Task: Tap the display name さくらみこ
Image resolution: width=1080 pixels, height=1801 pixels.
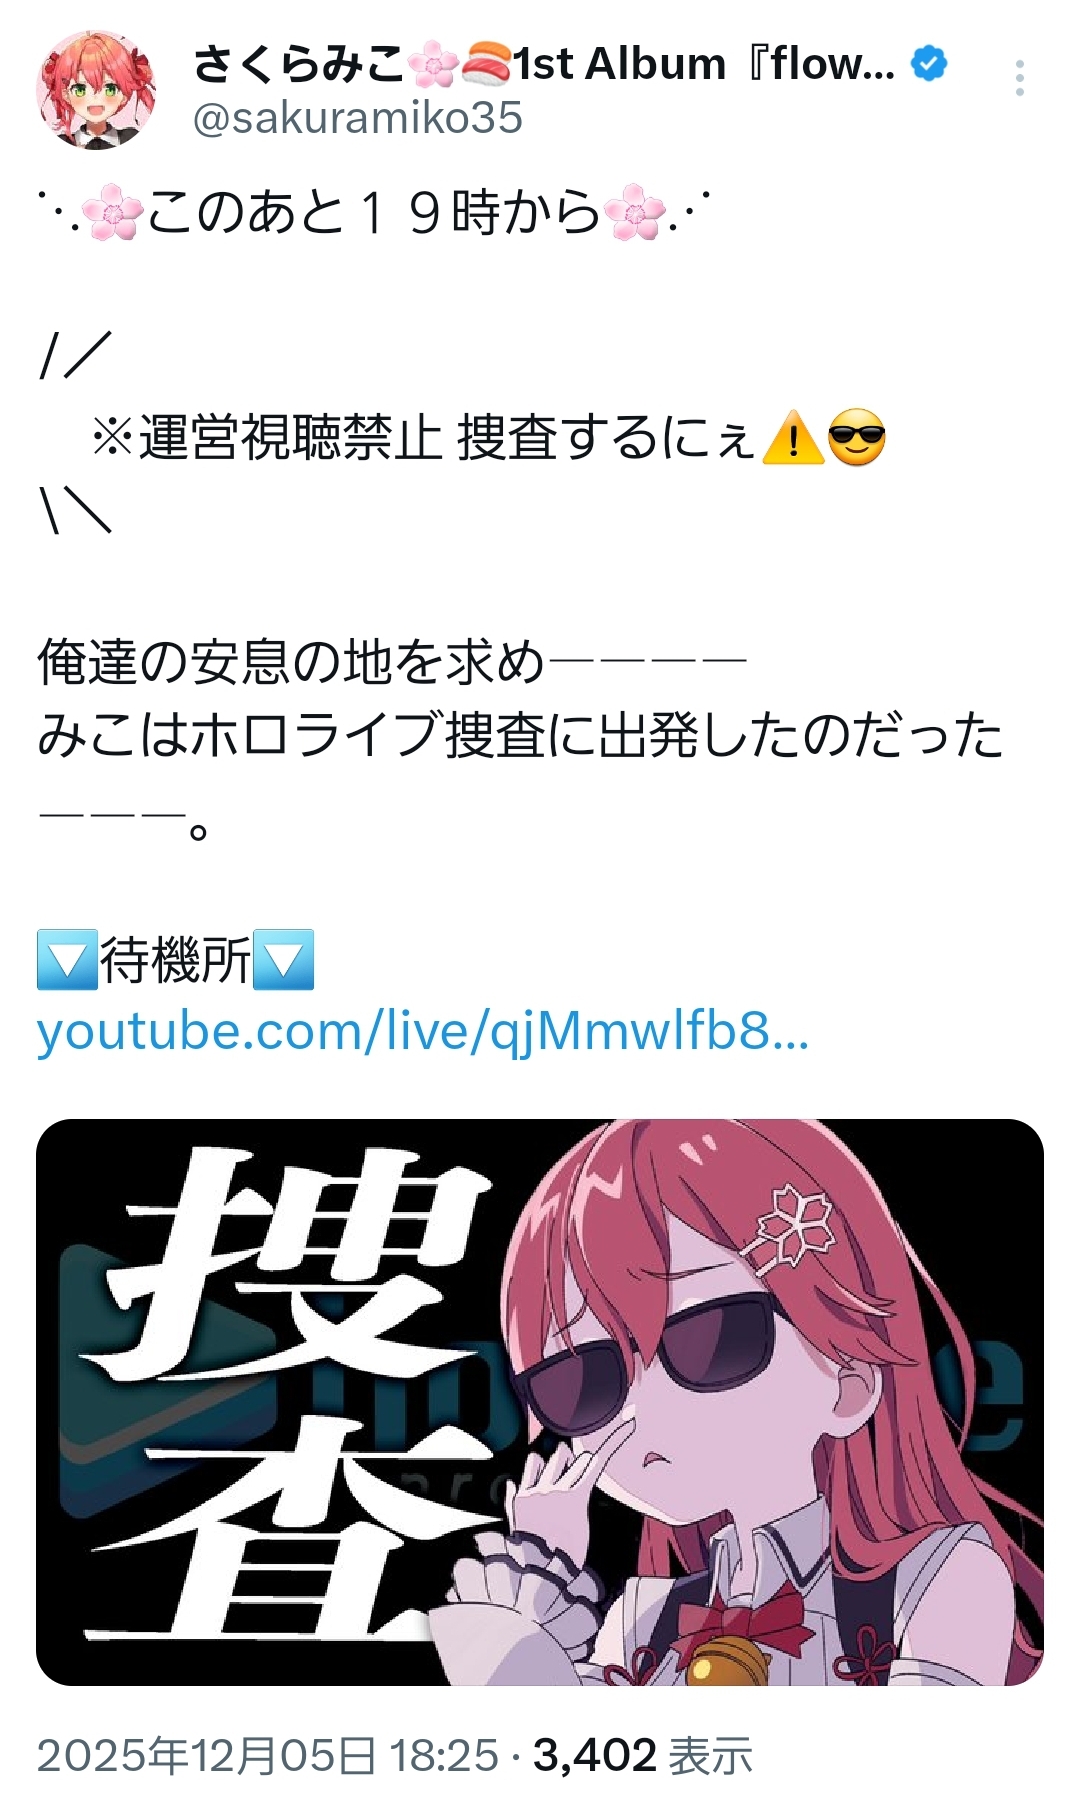Action: pyautogui.click(x=298, y=64)
